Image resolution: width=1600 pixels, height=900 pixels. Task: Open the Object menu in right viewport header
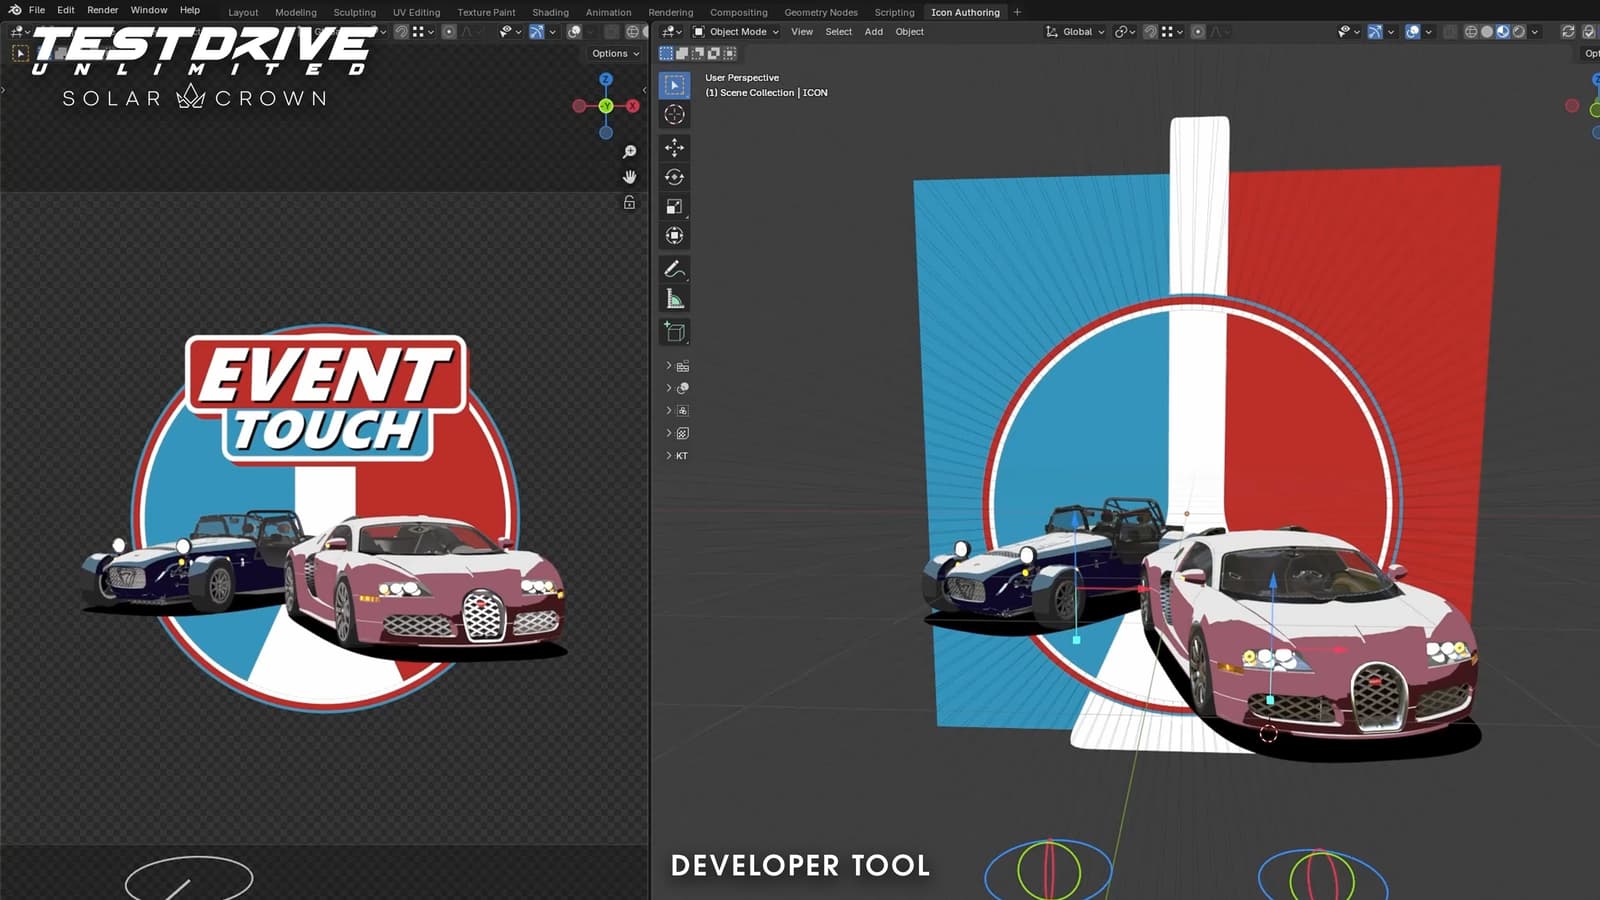pyautogui.click(x=910, y=32)
